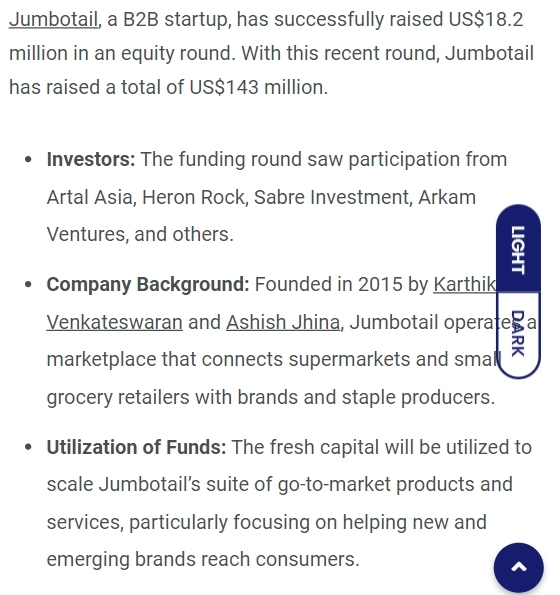Image resolution: width=560 pixels, height=595 pixels.
Task: Click the Company Background bold label
Action: click(x=148, y=284)
